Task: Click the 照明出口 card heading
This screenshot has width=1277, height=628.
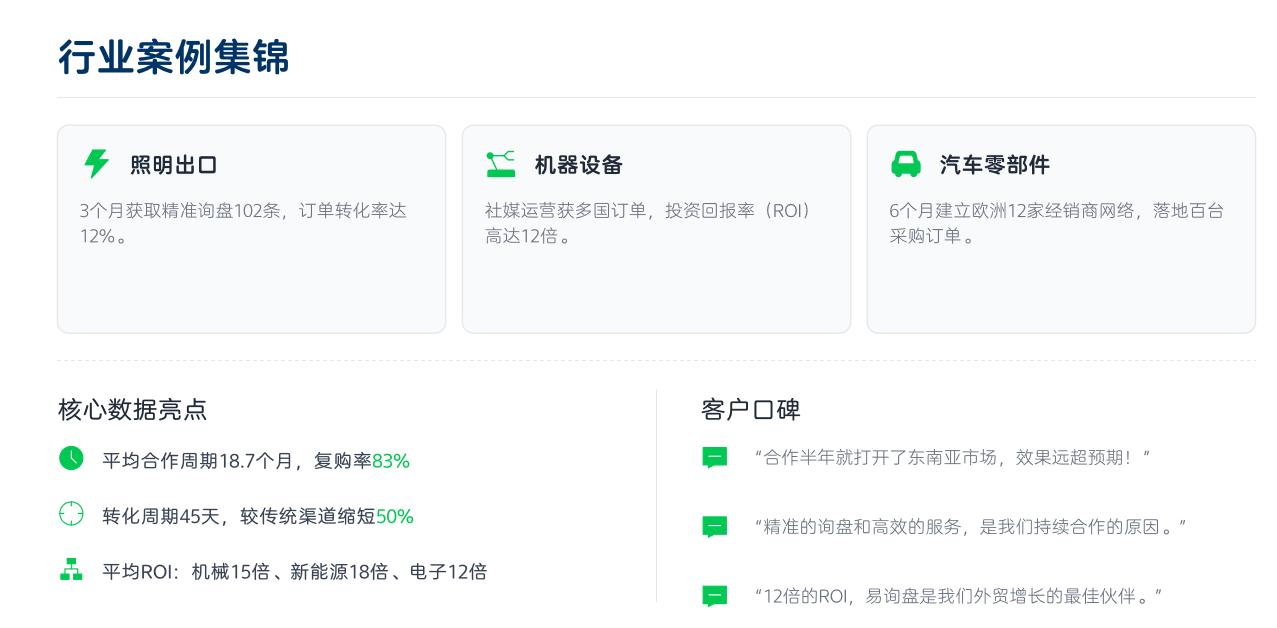Action: tap(173, 165)
